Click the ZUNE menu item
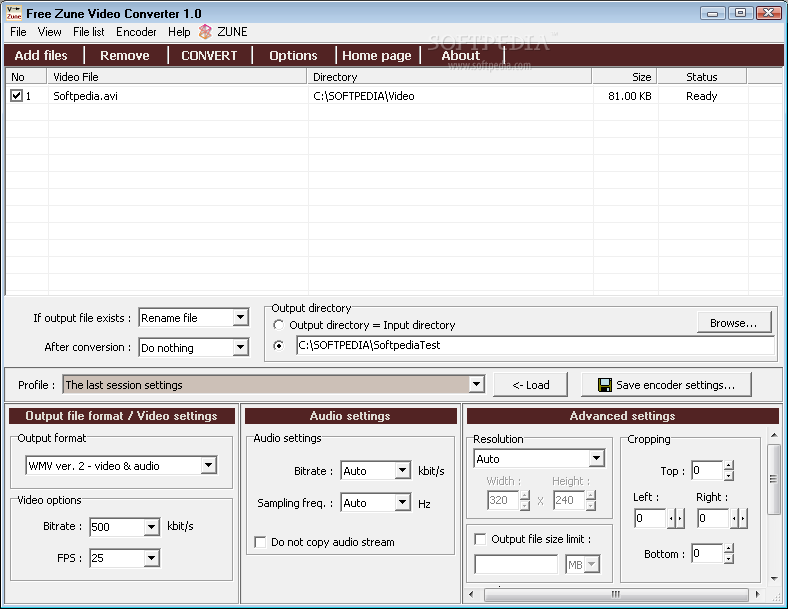 pyautogui.click(x=232, y=32)
